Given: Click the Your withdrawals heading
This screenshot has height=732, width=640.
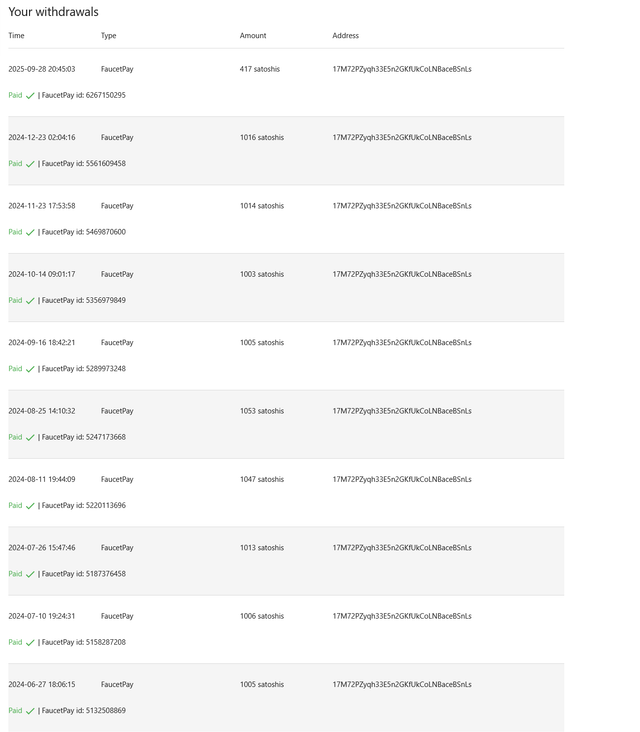Looking at the screenshot, I should pyautogui.click(x=53, y=12).
